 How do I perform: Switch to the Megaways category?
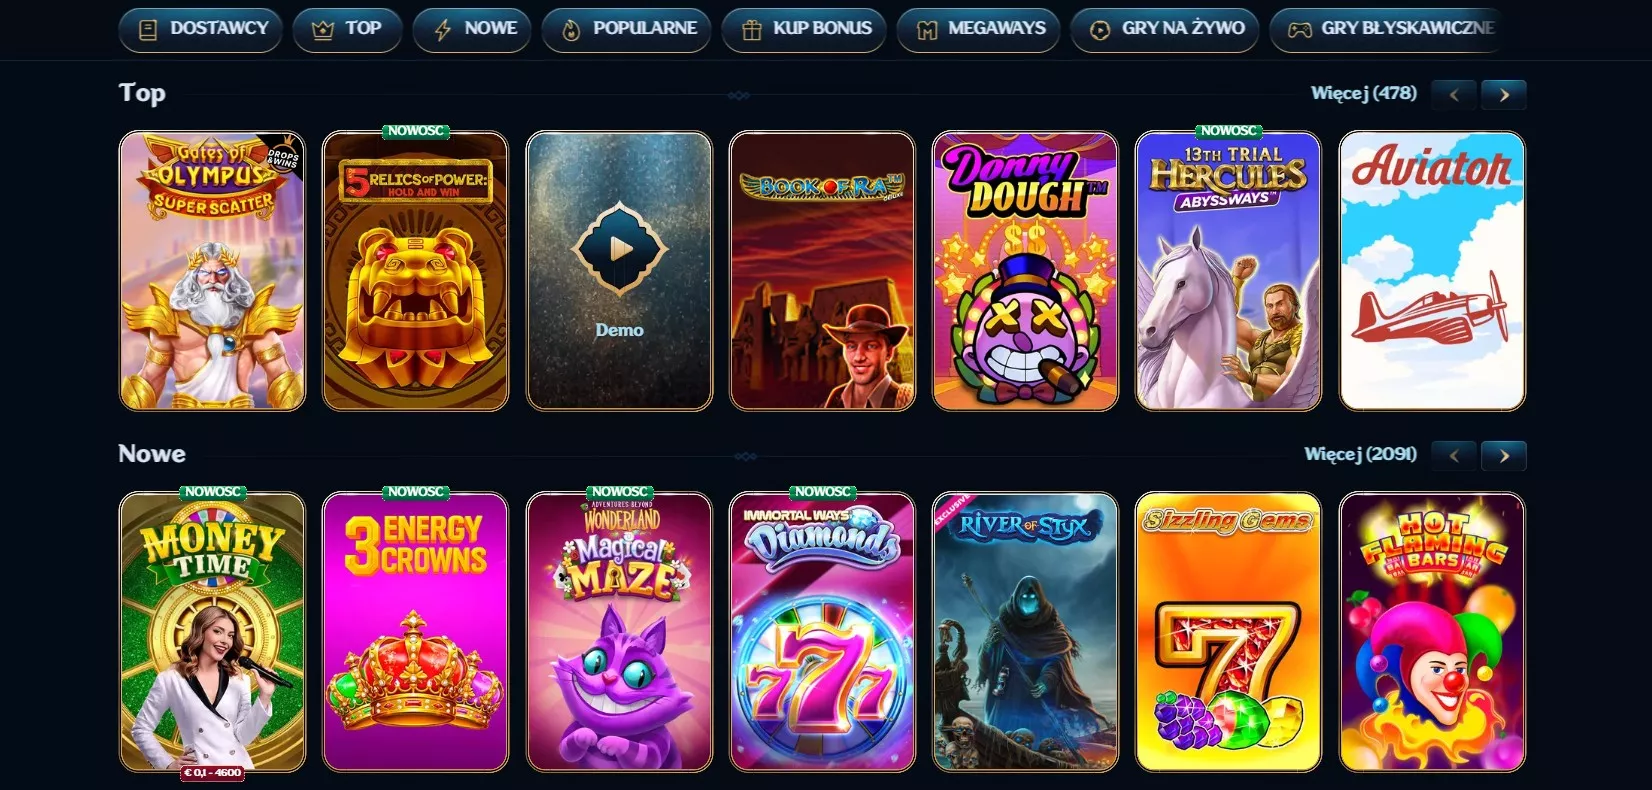click(x=978, y=29)
